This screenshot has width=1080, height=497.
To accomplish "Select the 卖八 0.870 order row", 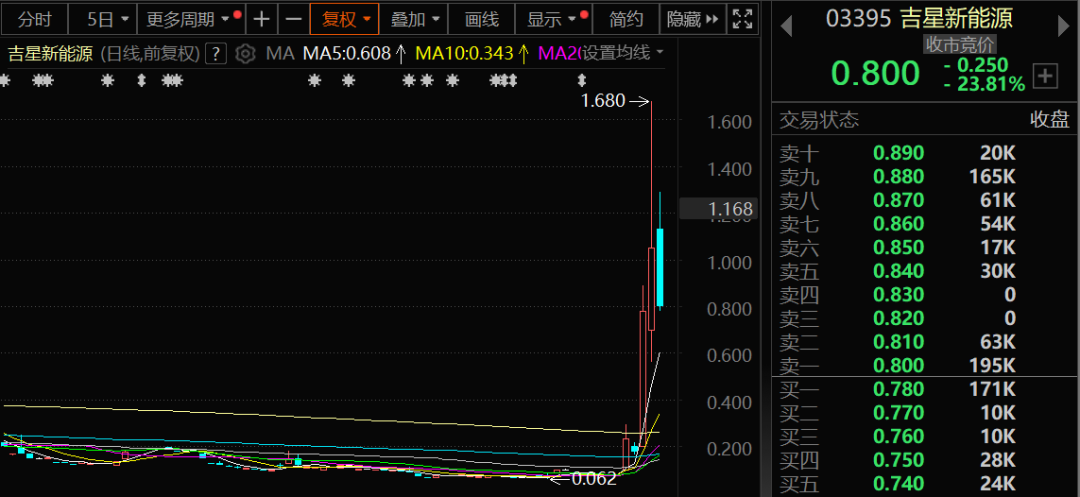I will pyautogui.click(x=925, y=200).
